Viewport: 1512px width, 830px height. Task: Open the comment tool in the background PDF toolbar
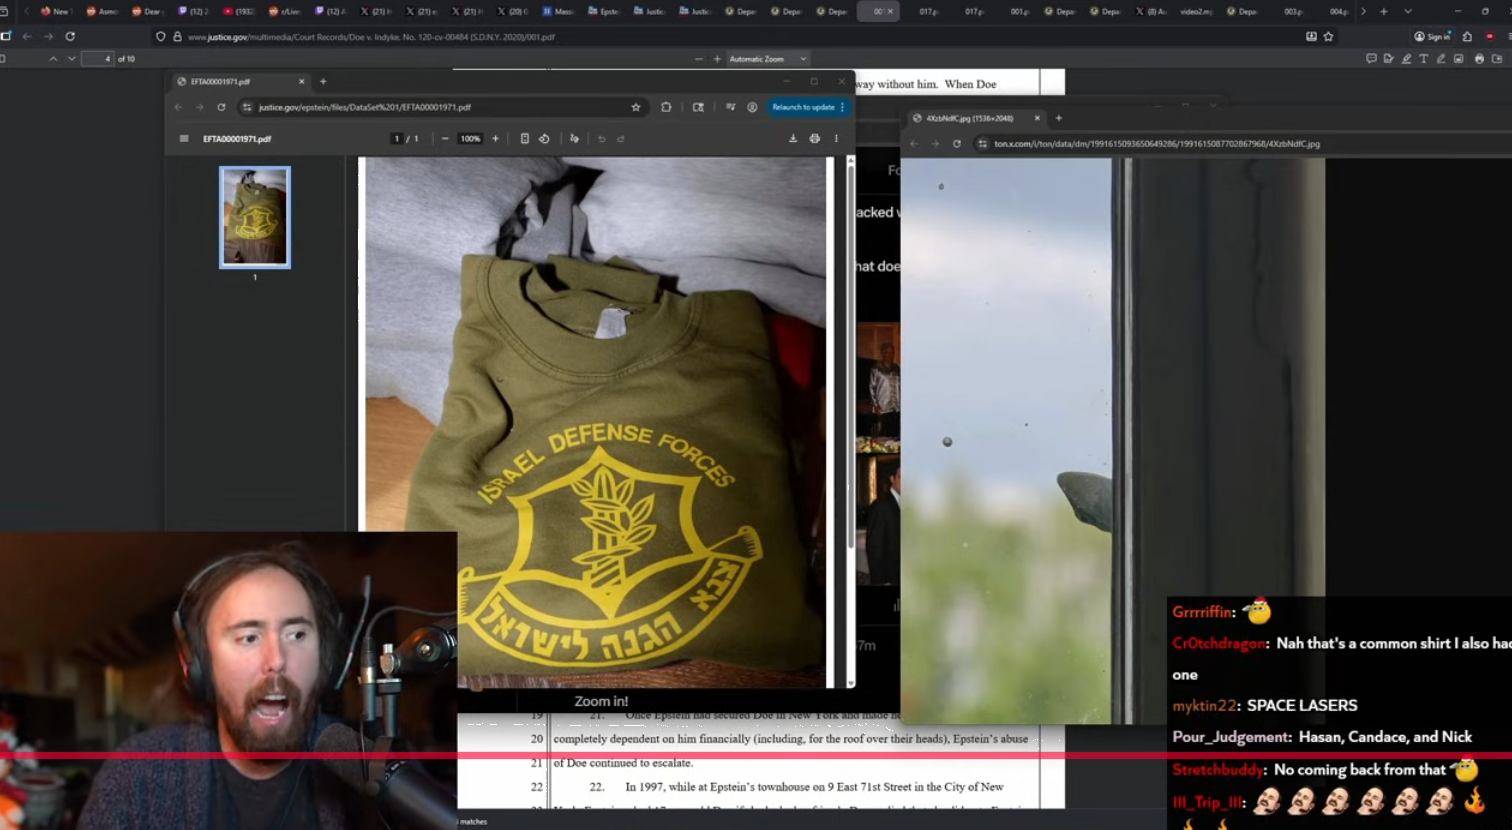(x=1371, y=59)
